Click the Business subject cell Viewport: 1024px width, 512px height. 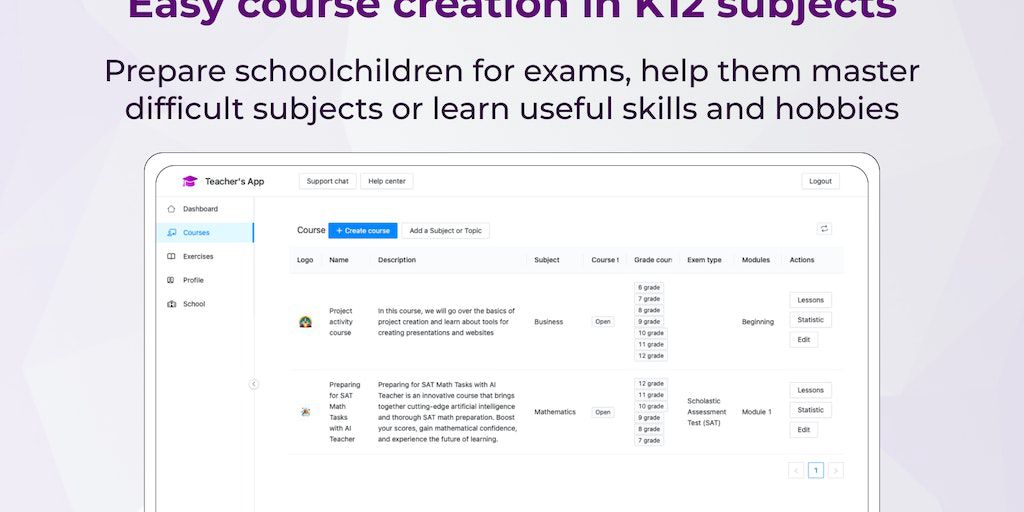coord(549,322)
